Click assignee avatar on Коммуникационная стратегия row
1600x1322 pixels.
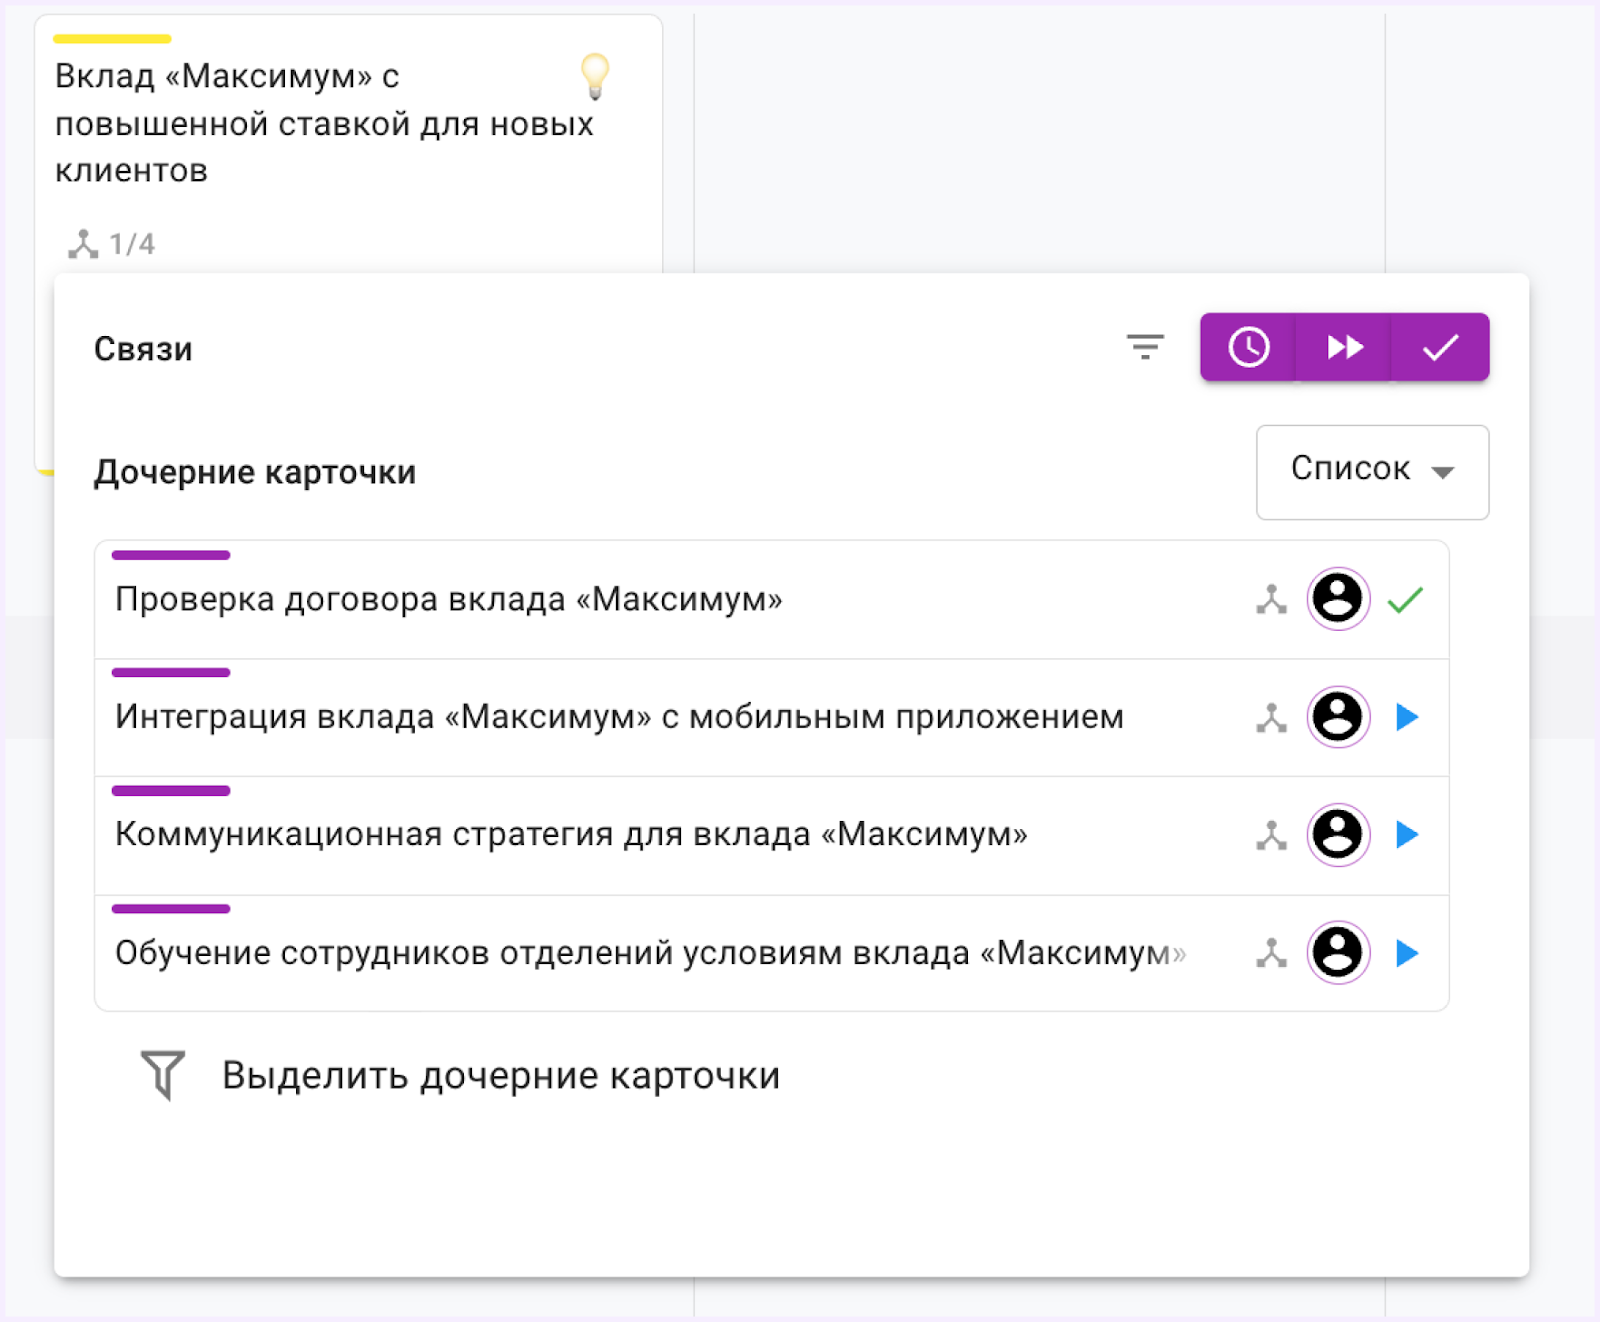coord(1338,835)
